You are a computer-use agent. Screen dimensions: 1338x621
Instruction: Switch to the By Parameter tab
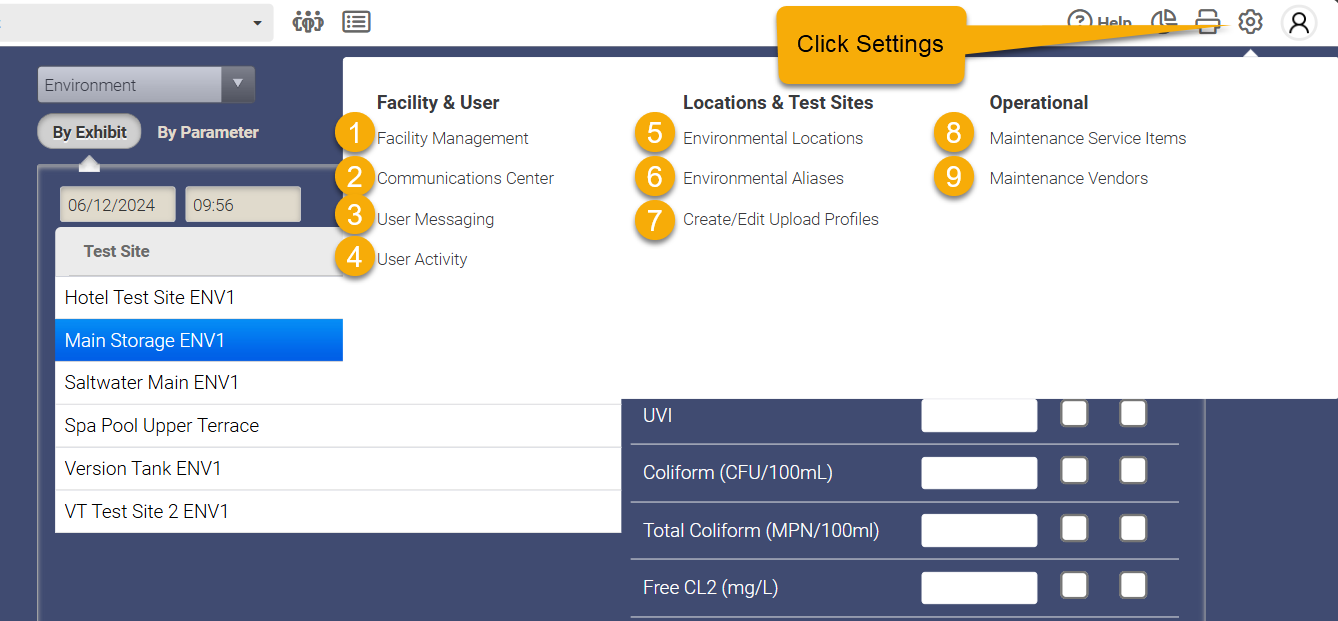click(x=208, y=132)
